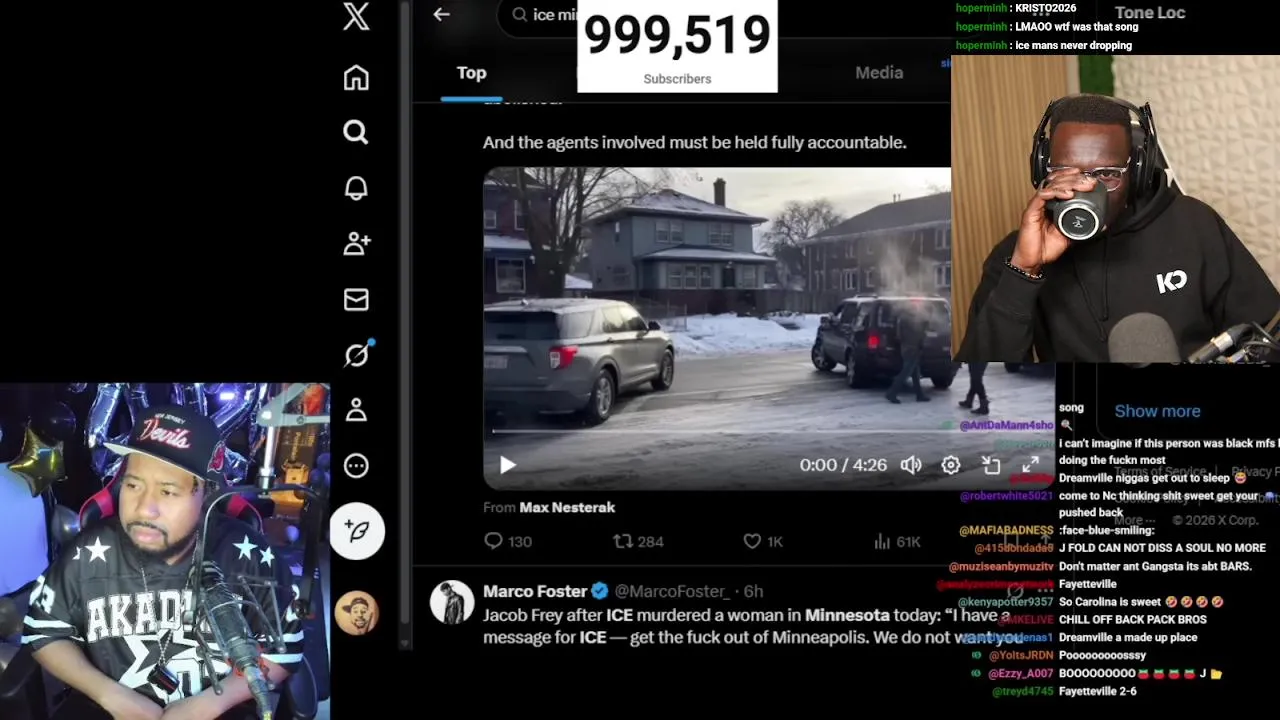
Task: Open Notifications bell icon
Action: click(x=356, y=188)
